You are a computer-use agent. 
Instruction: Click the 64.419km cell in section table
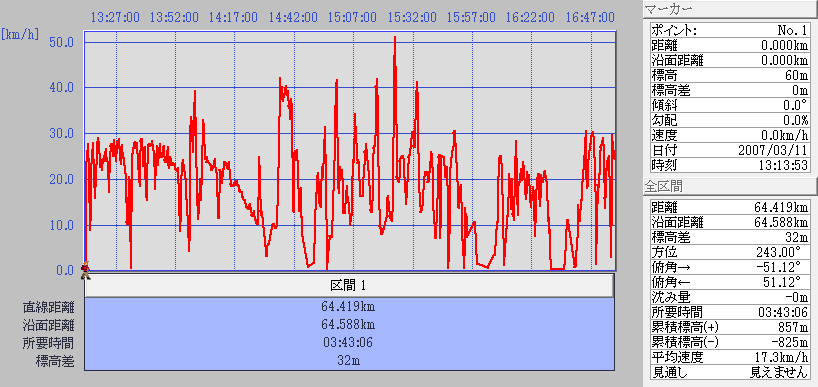(x=349, y=306)
